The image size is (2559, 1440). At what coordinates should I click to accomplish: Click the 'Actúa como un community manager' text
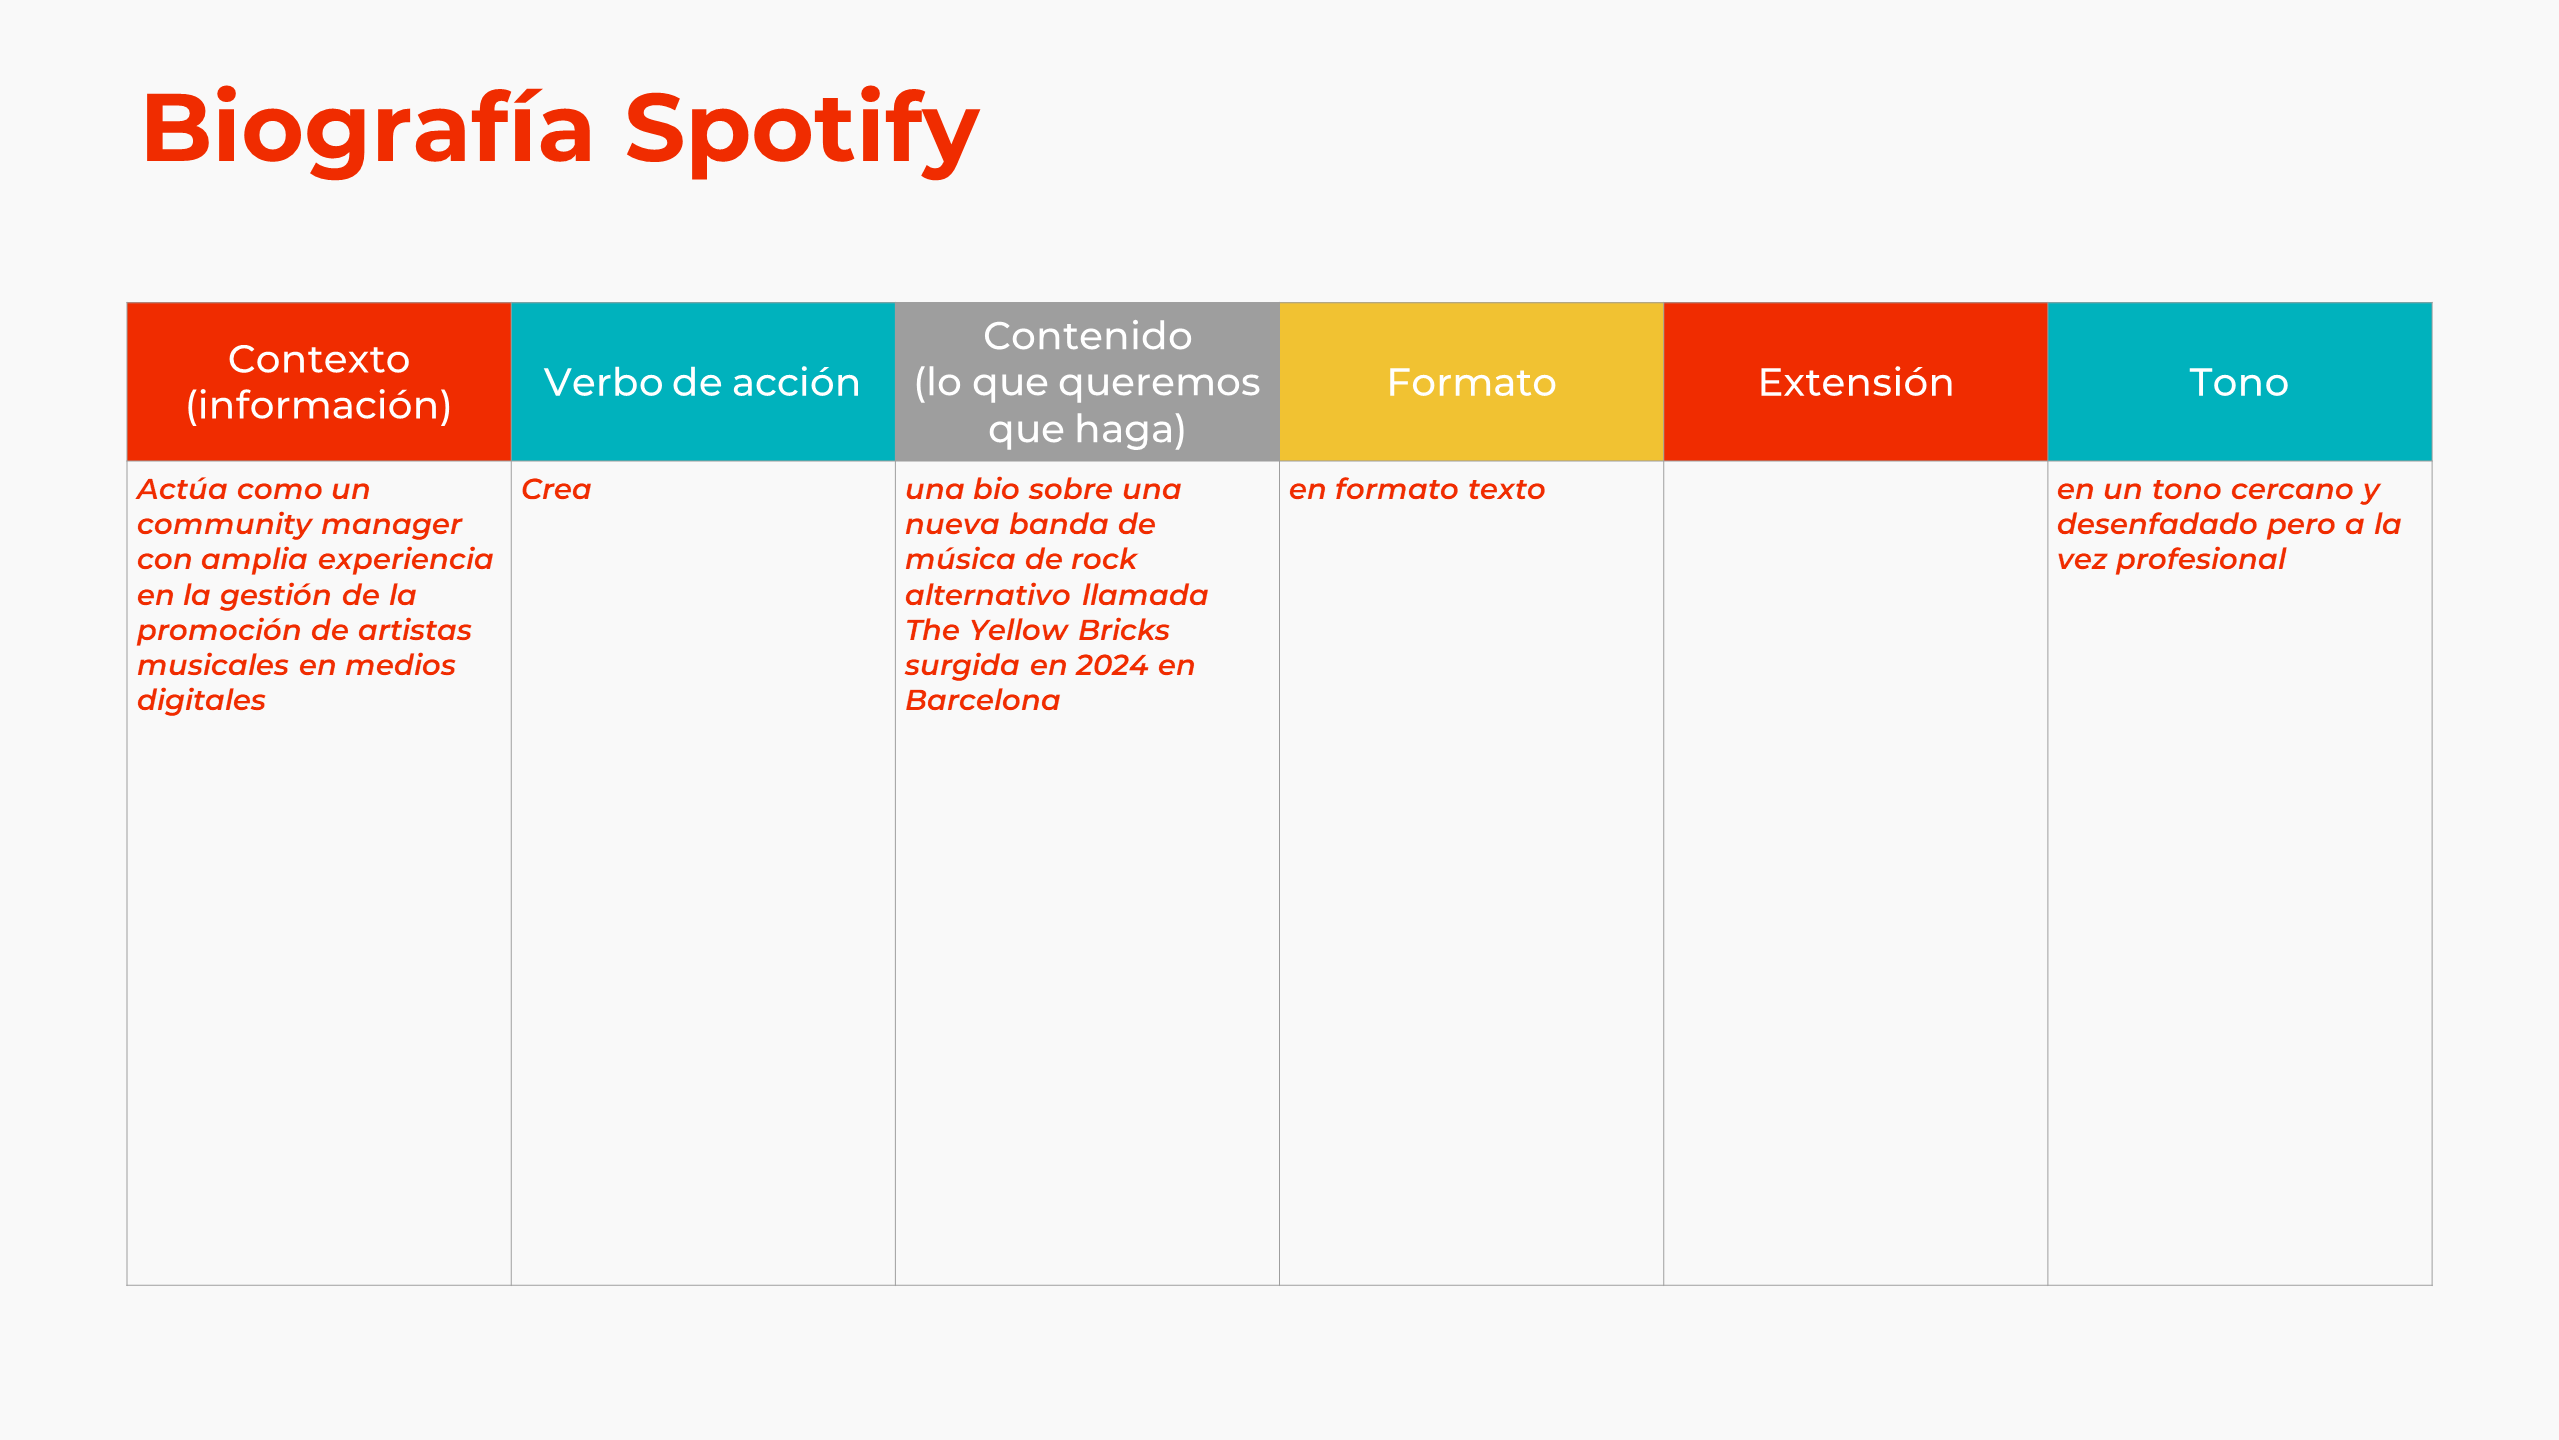point(300,507)
